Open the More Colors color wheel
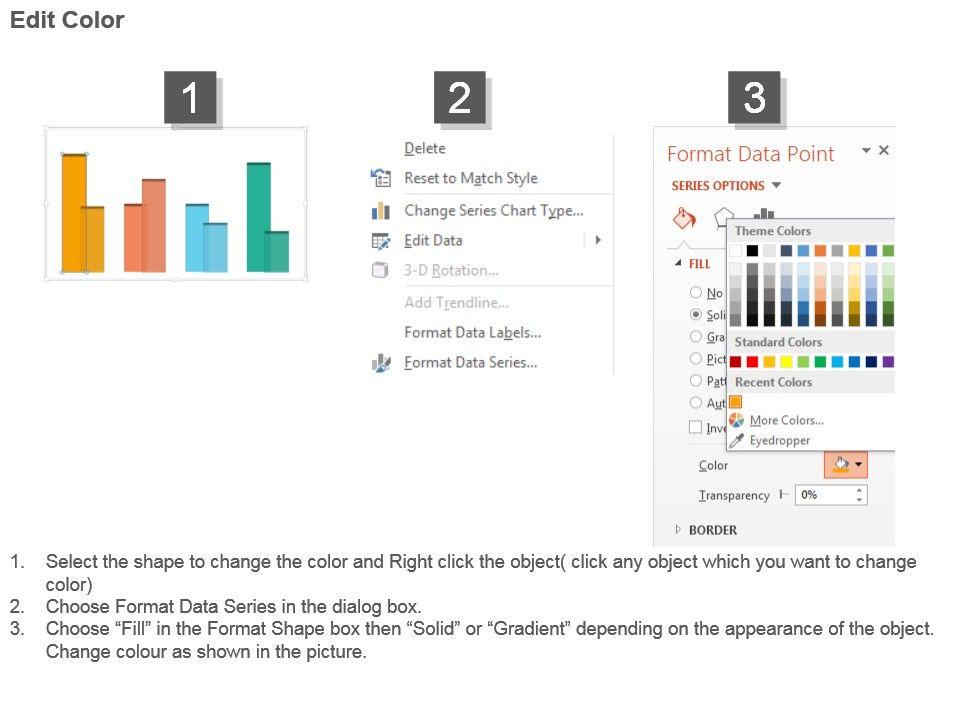 pyautogui.click(x=736, y=420)
